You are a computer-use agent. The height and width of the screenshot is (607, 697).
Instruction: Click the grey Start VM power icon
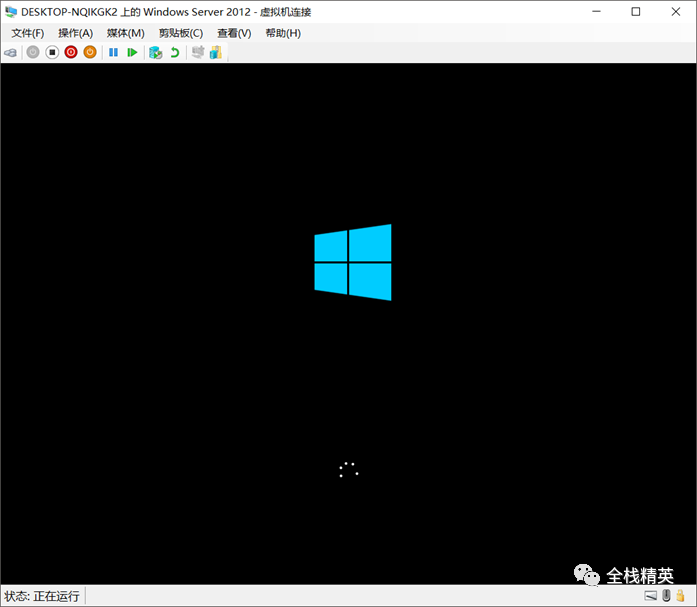pos(33,52)
